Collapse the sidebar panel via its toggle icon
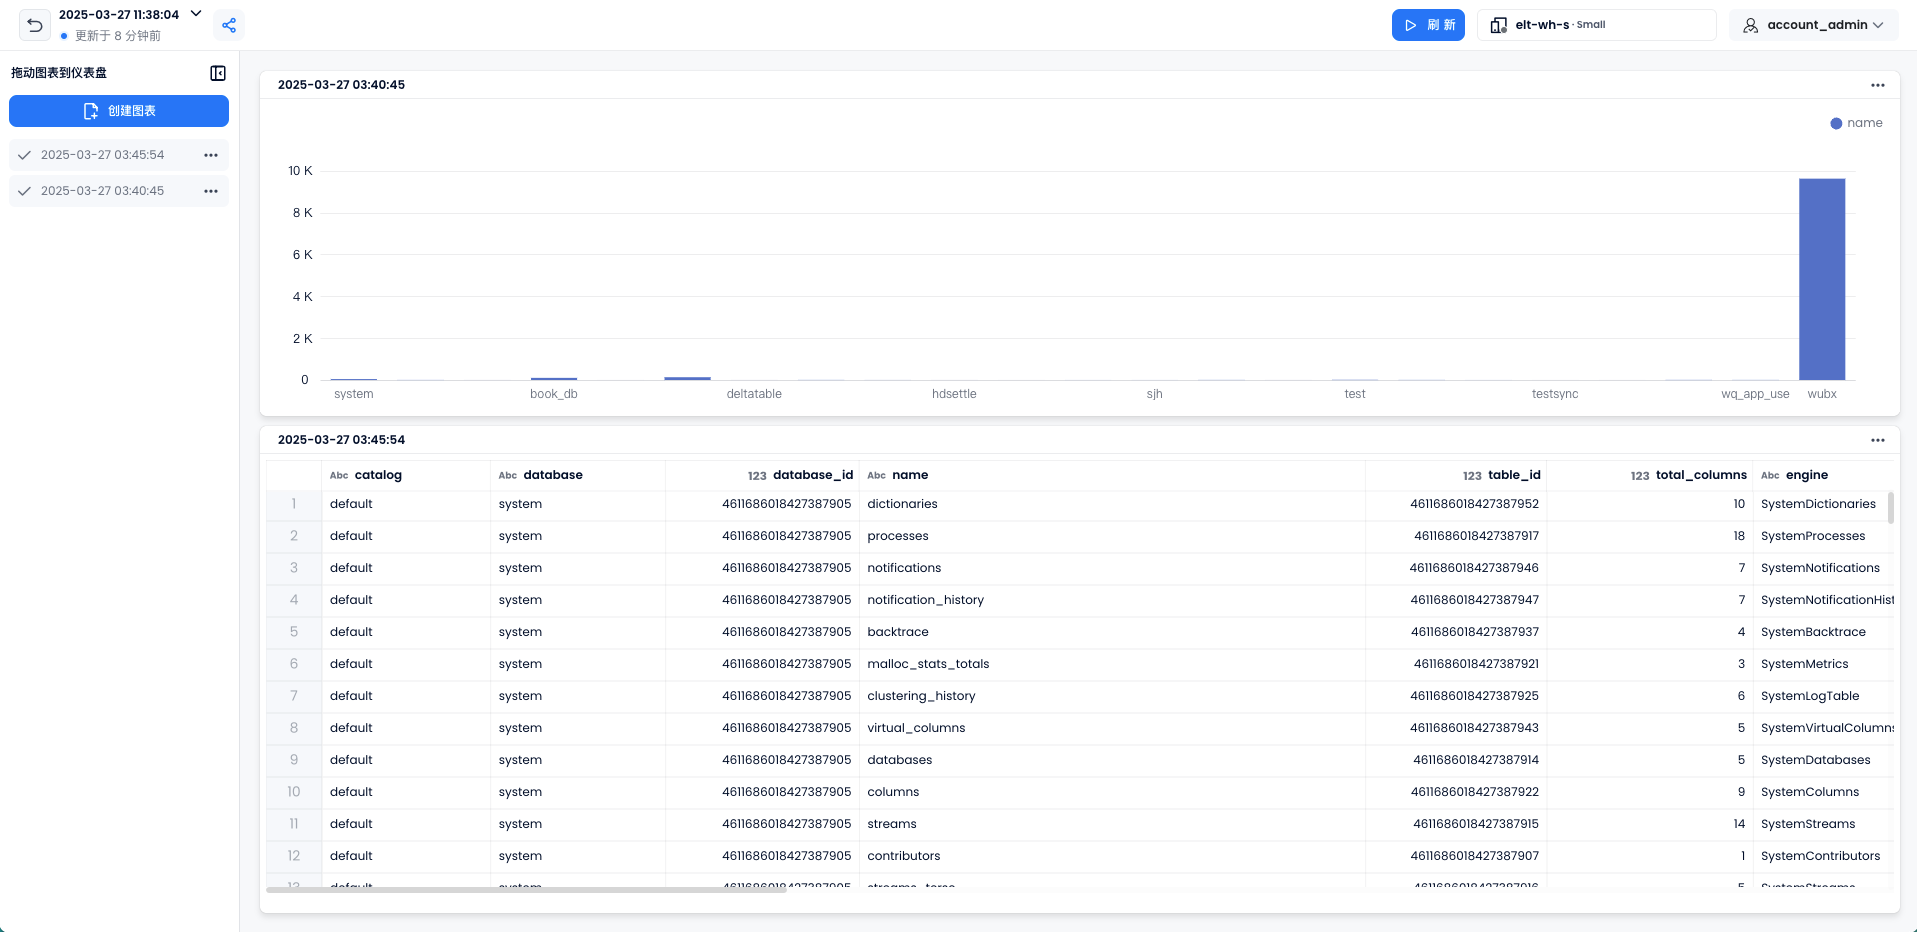Viewport: 1917px width, 932px height. [x=218, y=73]
